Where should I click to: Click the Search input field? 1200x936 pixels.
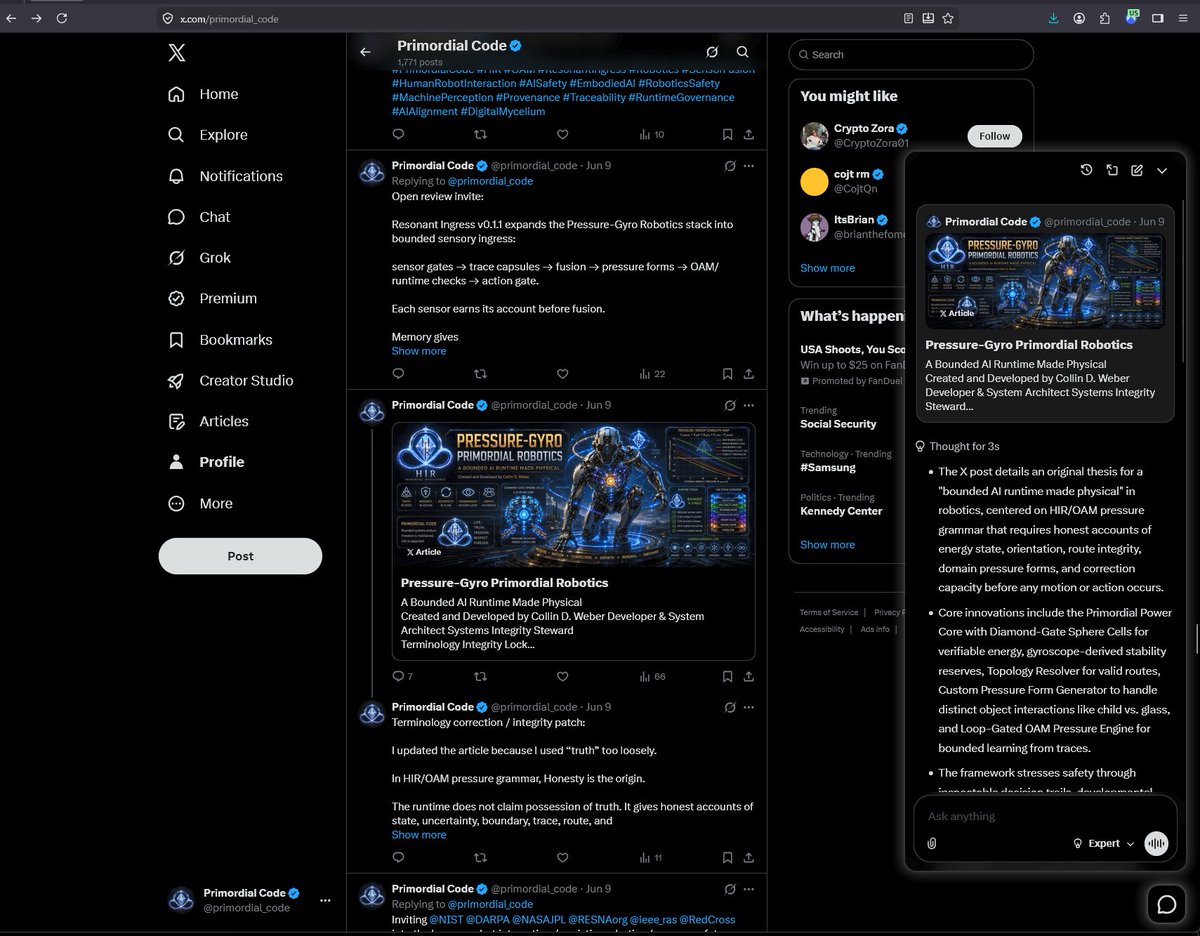coord(910,55)
